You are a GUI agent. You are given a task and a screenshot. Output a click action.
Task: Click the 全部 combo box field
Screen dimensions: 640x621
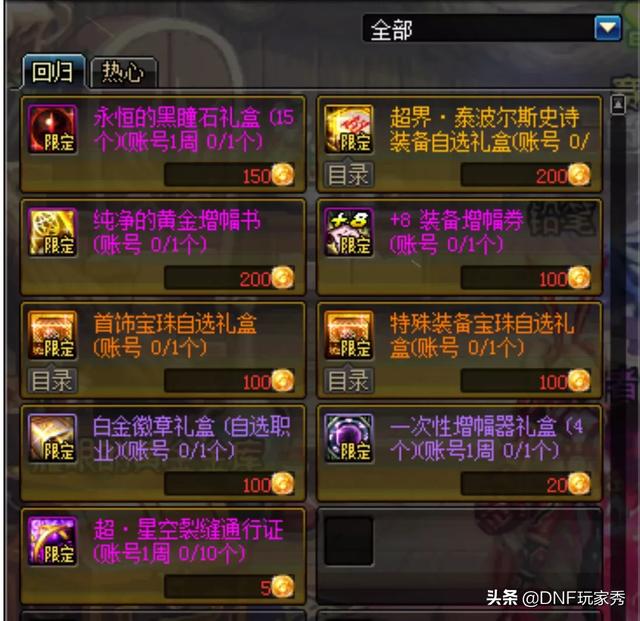[492, 28]
